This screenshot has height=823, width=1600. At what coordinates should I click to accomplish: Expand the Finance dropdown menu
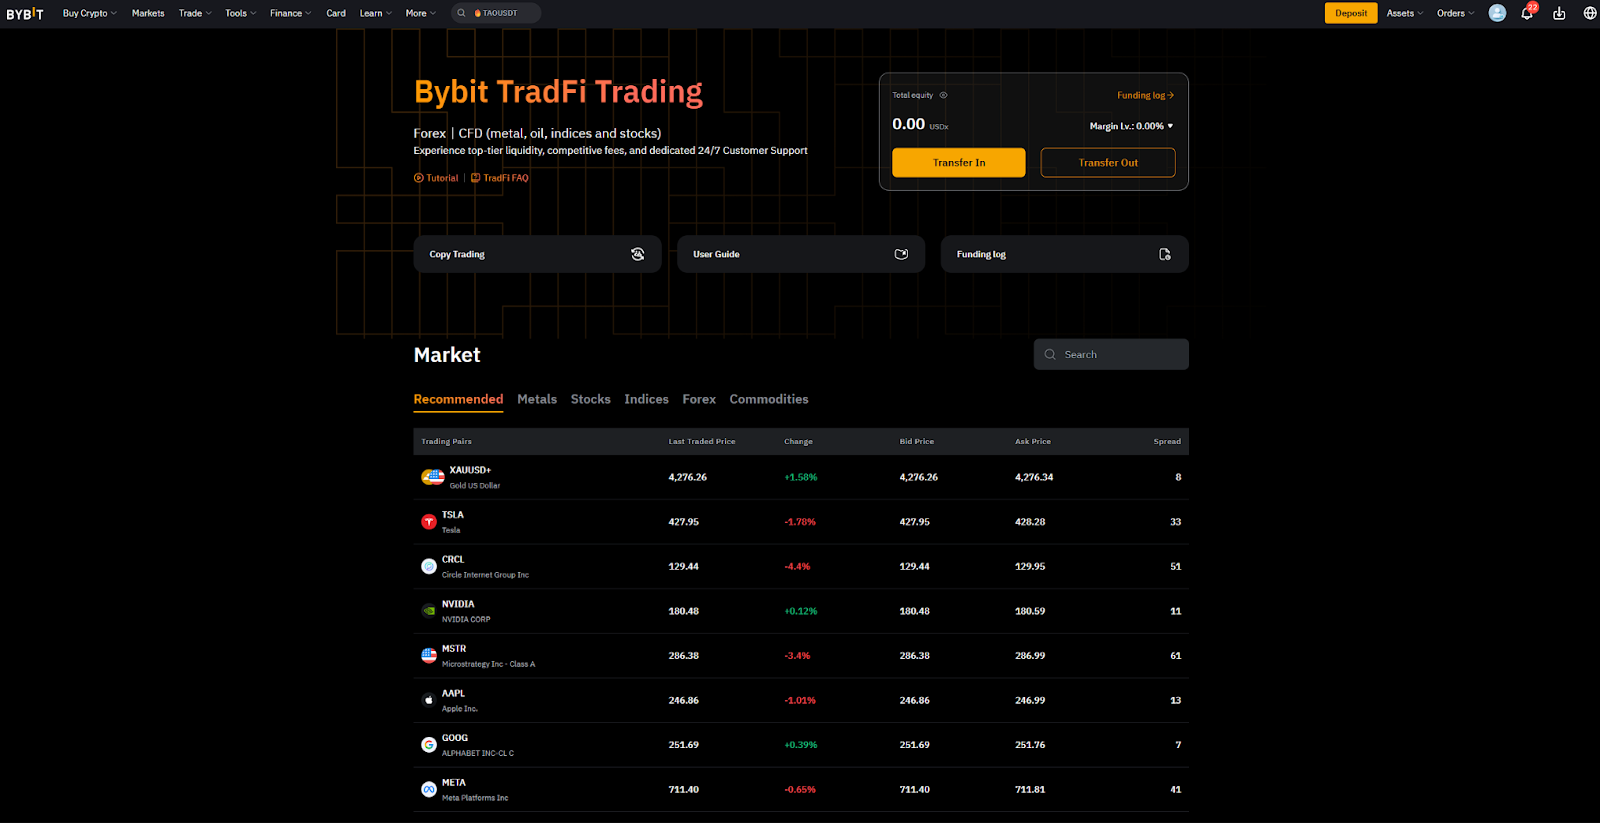(x=290, y=13)
